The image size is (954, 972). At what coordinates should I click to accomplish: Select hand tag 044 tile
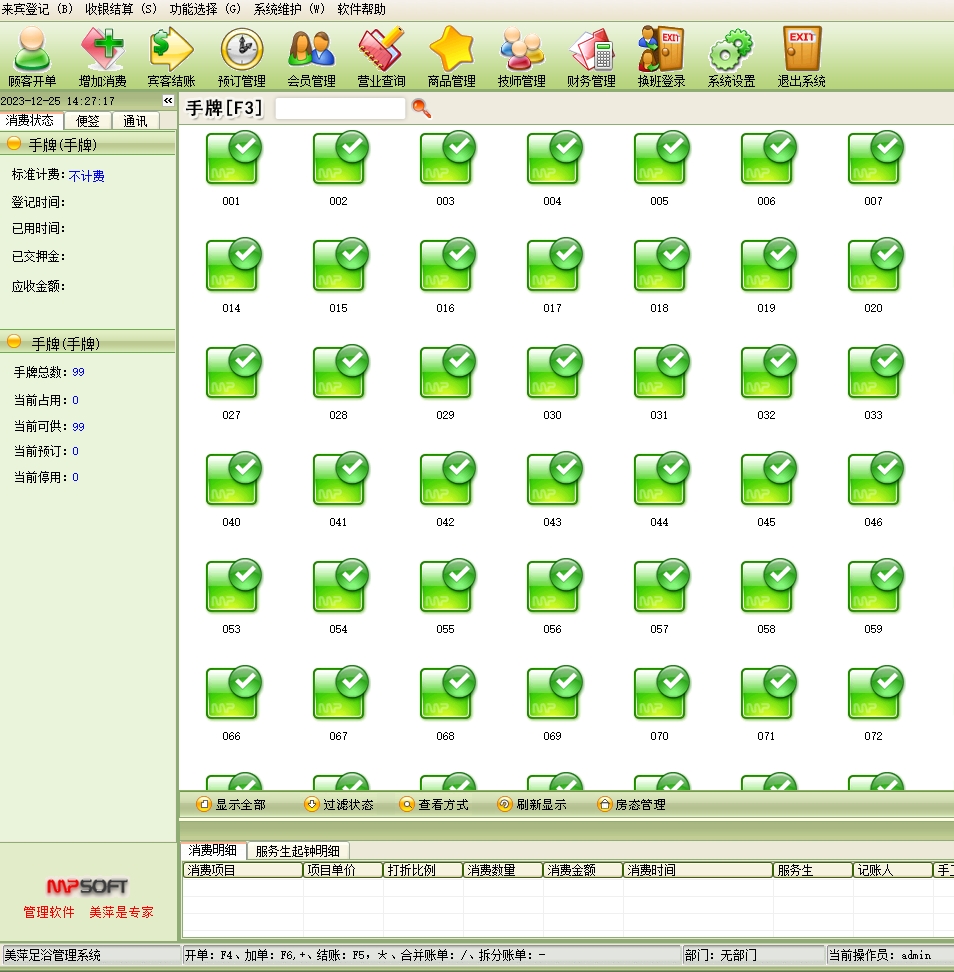659,485
